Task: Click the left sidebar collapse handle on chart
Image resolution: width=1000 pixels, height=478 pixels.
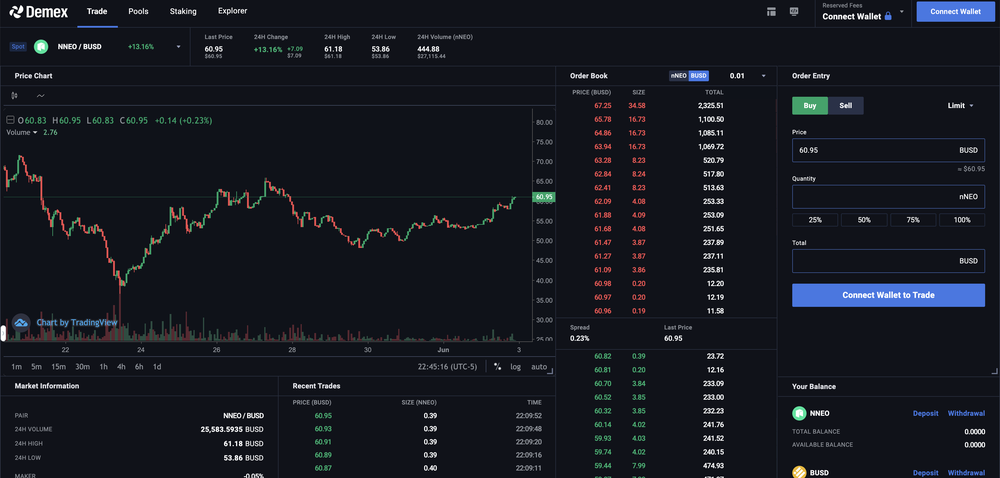Action: (x=3, y=333)
